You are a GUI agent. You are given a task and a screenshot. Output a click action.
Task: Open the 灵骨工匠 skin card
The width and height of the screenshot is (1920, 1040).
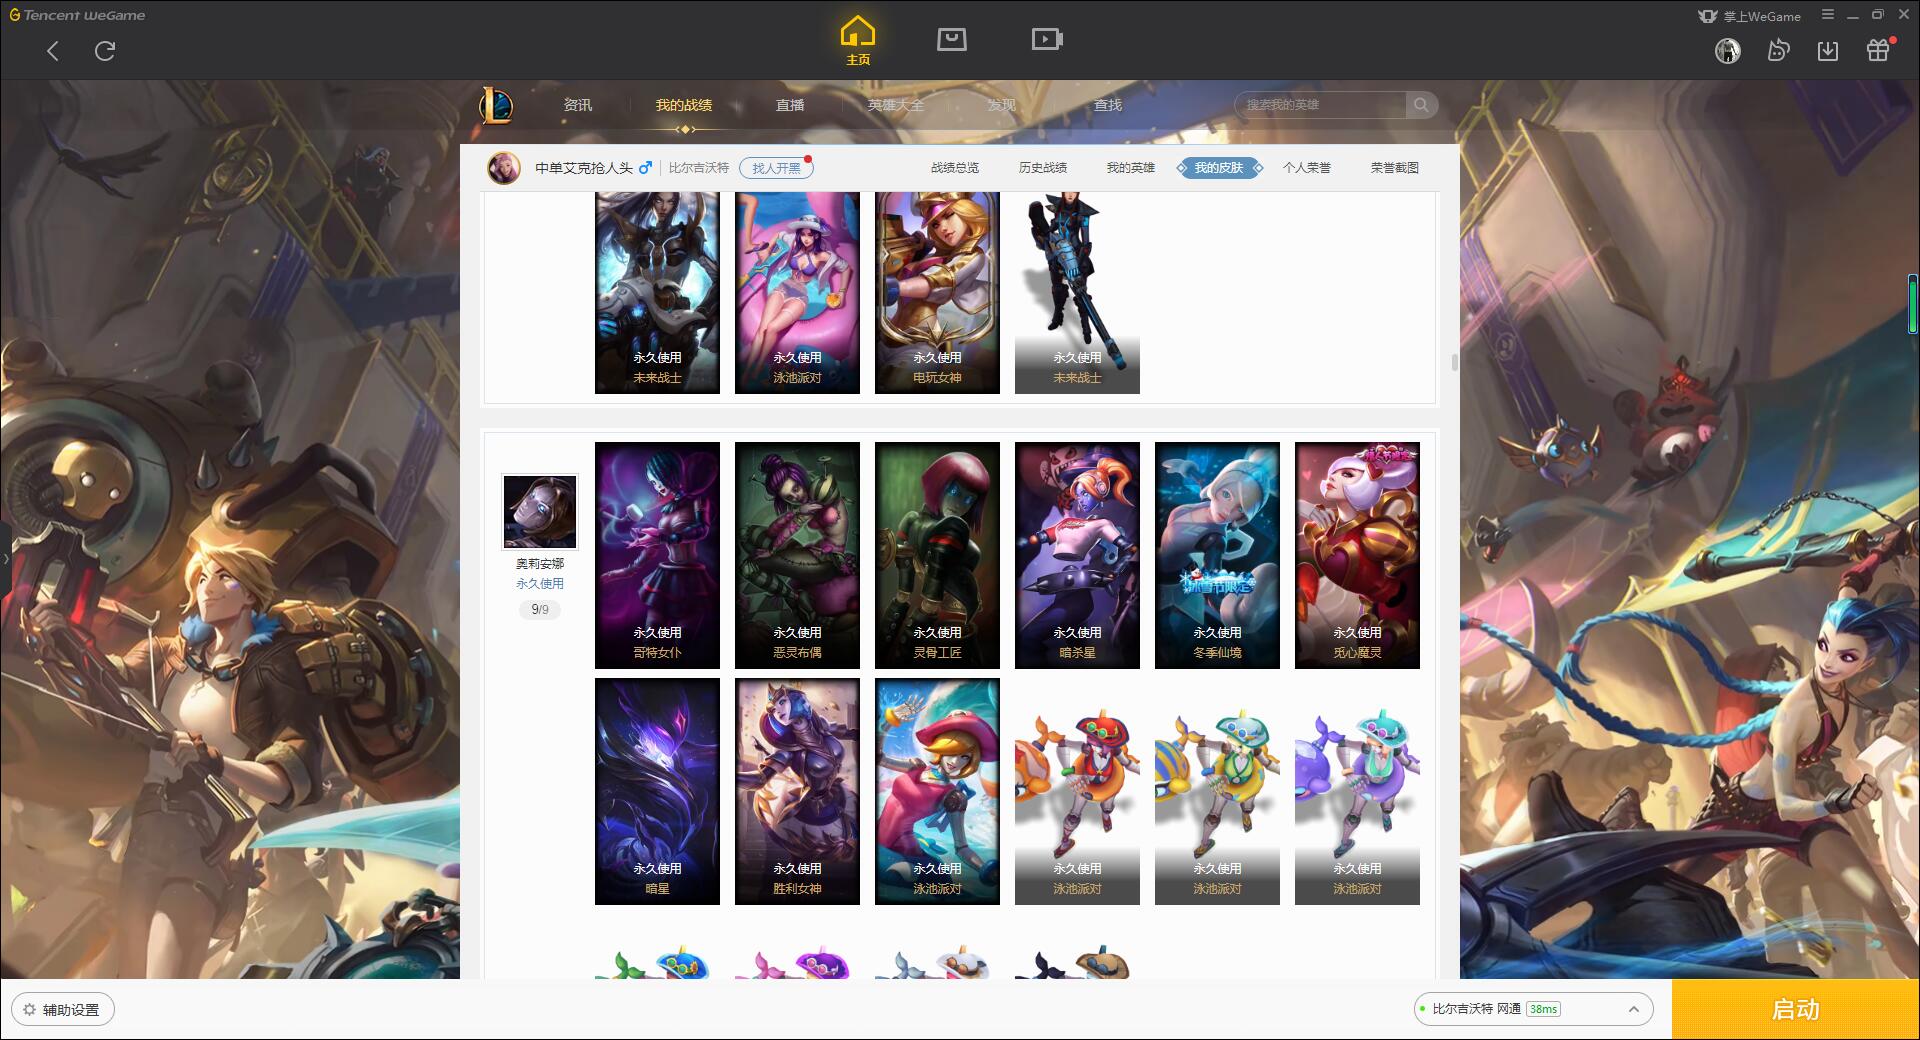(937, 555)
